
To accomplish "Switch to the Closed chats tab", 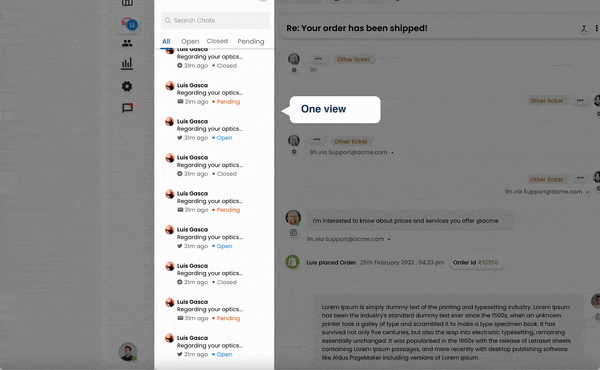I will 217,41.
